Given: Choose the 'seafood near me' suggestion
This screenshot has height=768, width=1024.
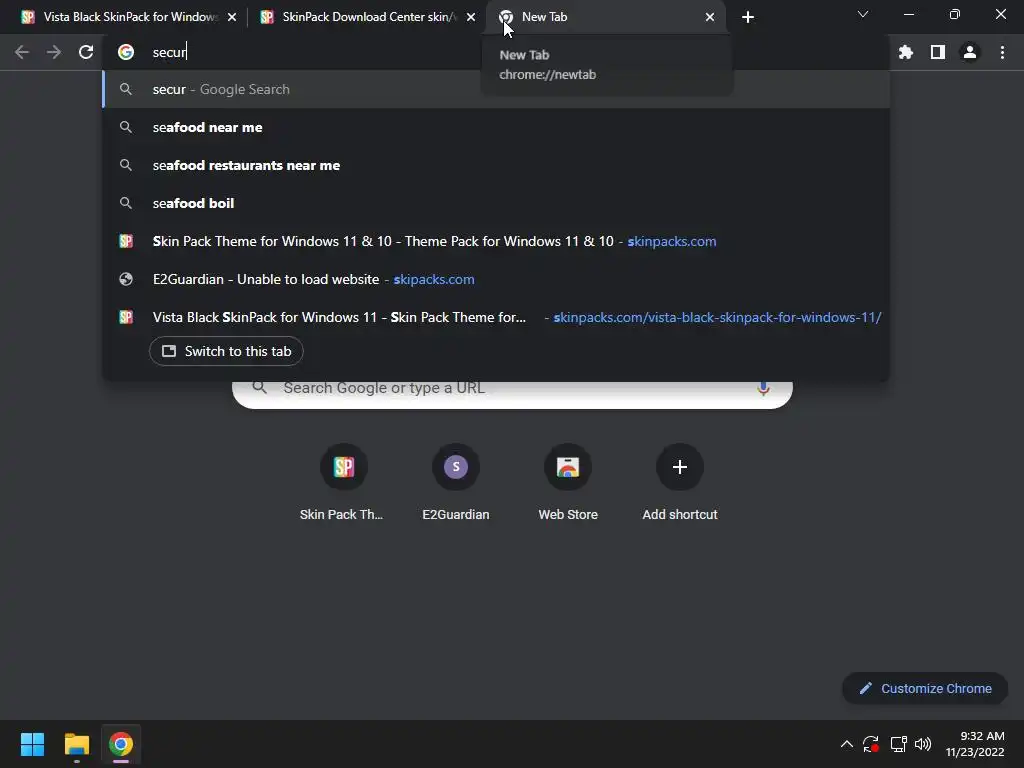Looking at the screenshot, I should pos(496,127).
